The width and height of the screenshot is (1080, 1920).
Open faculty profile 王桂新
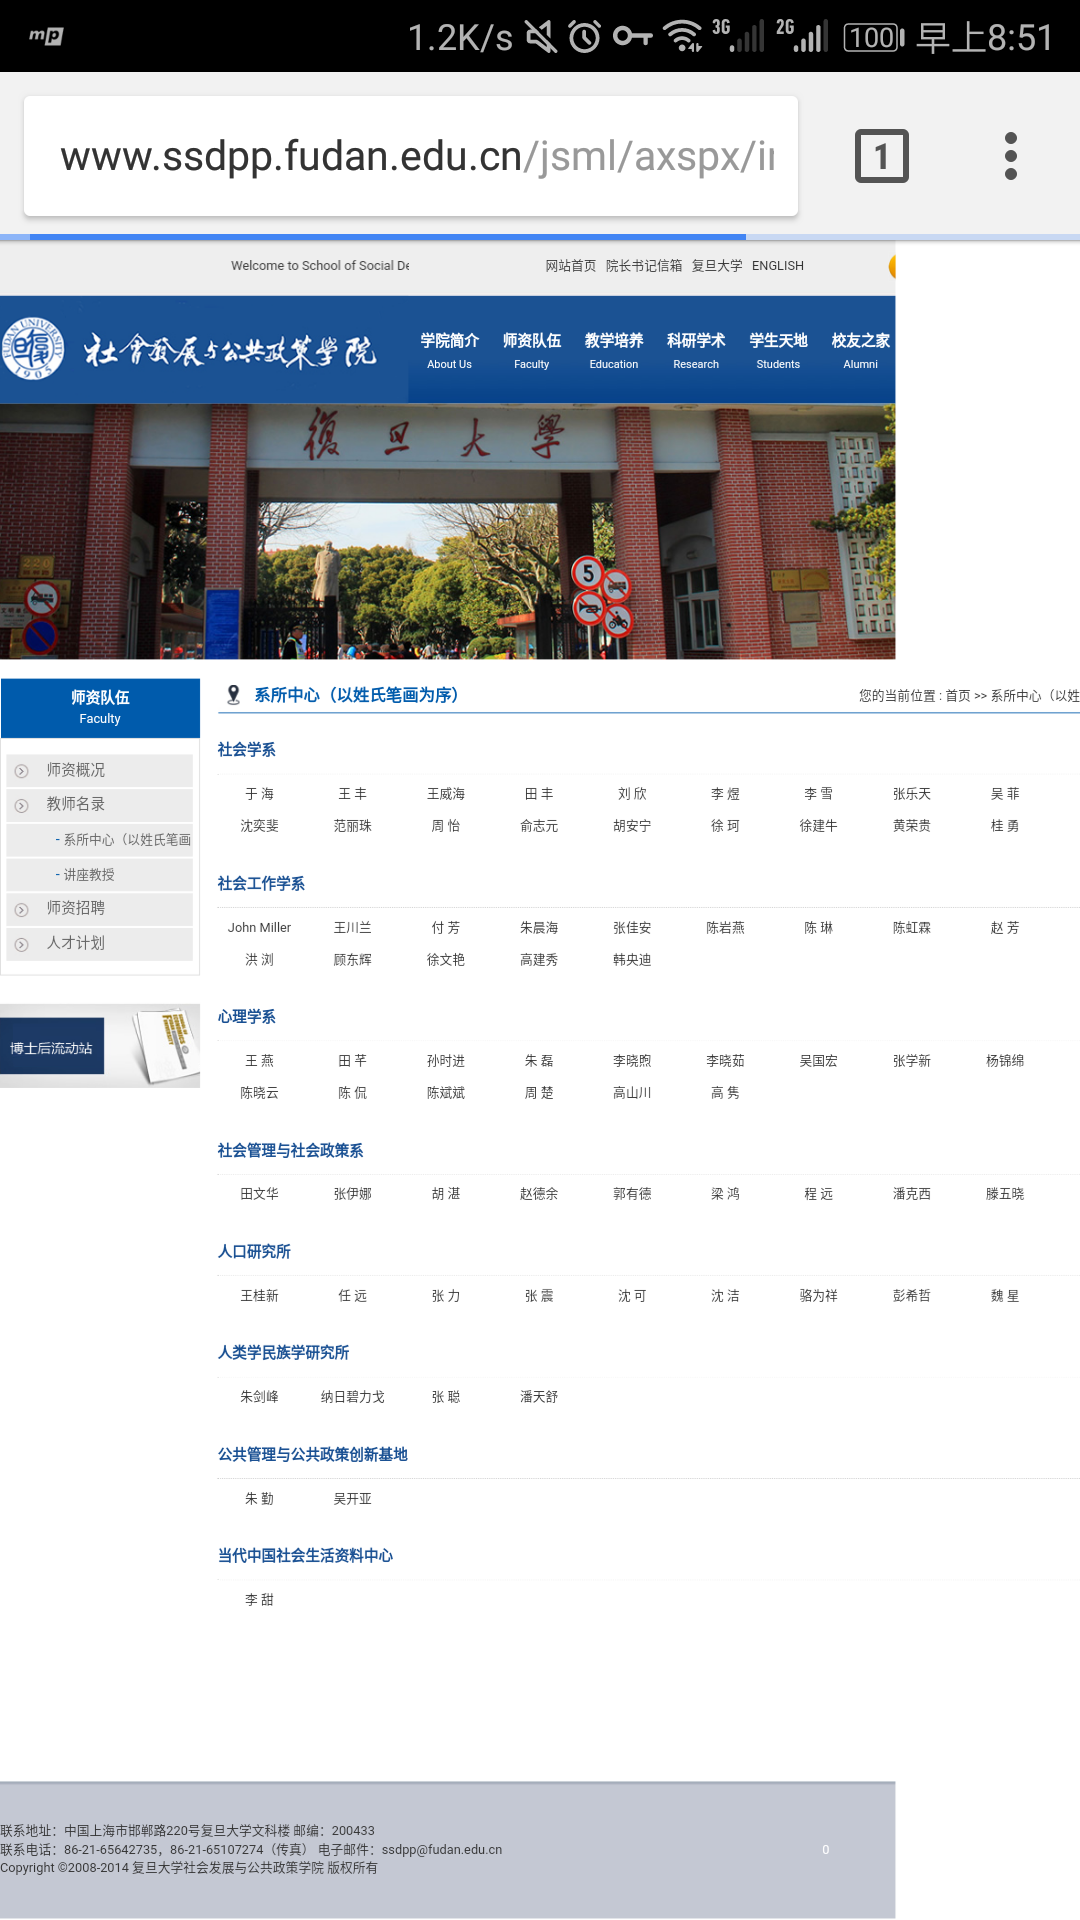(x=259, y=1296)
